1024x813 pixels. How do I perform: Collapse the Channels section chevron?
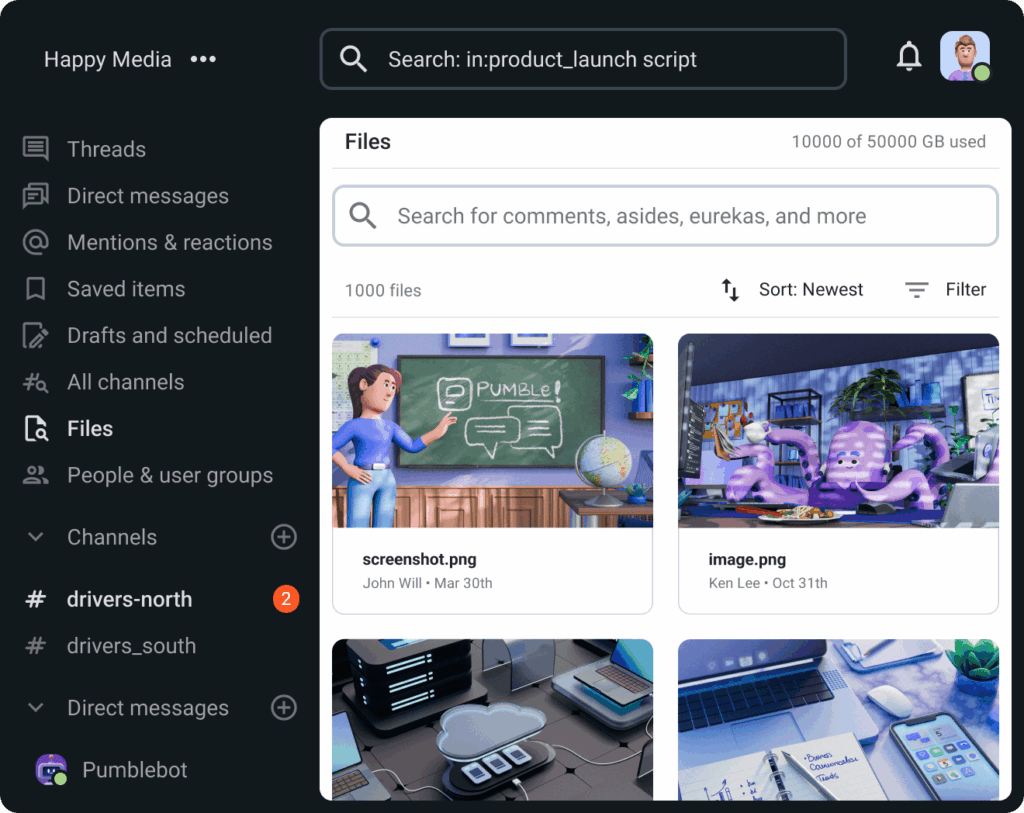[x=36, y=537]
